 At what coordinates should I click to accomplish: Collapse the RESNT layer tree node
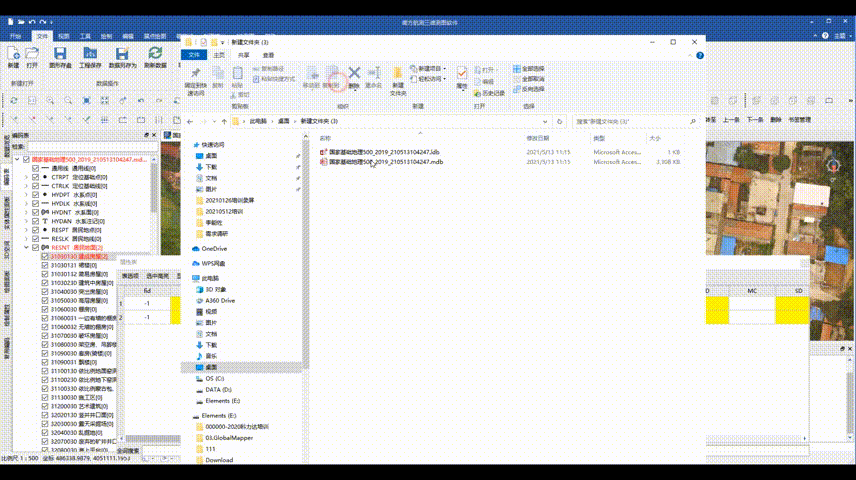(x=26, y=247)
